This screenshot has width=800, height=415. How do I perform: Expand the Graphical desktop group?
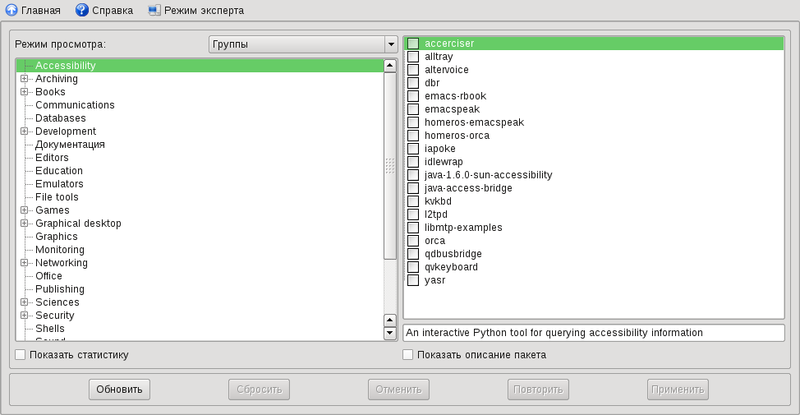[x=24, y=224]
